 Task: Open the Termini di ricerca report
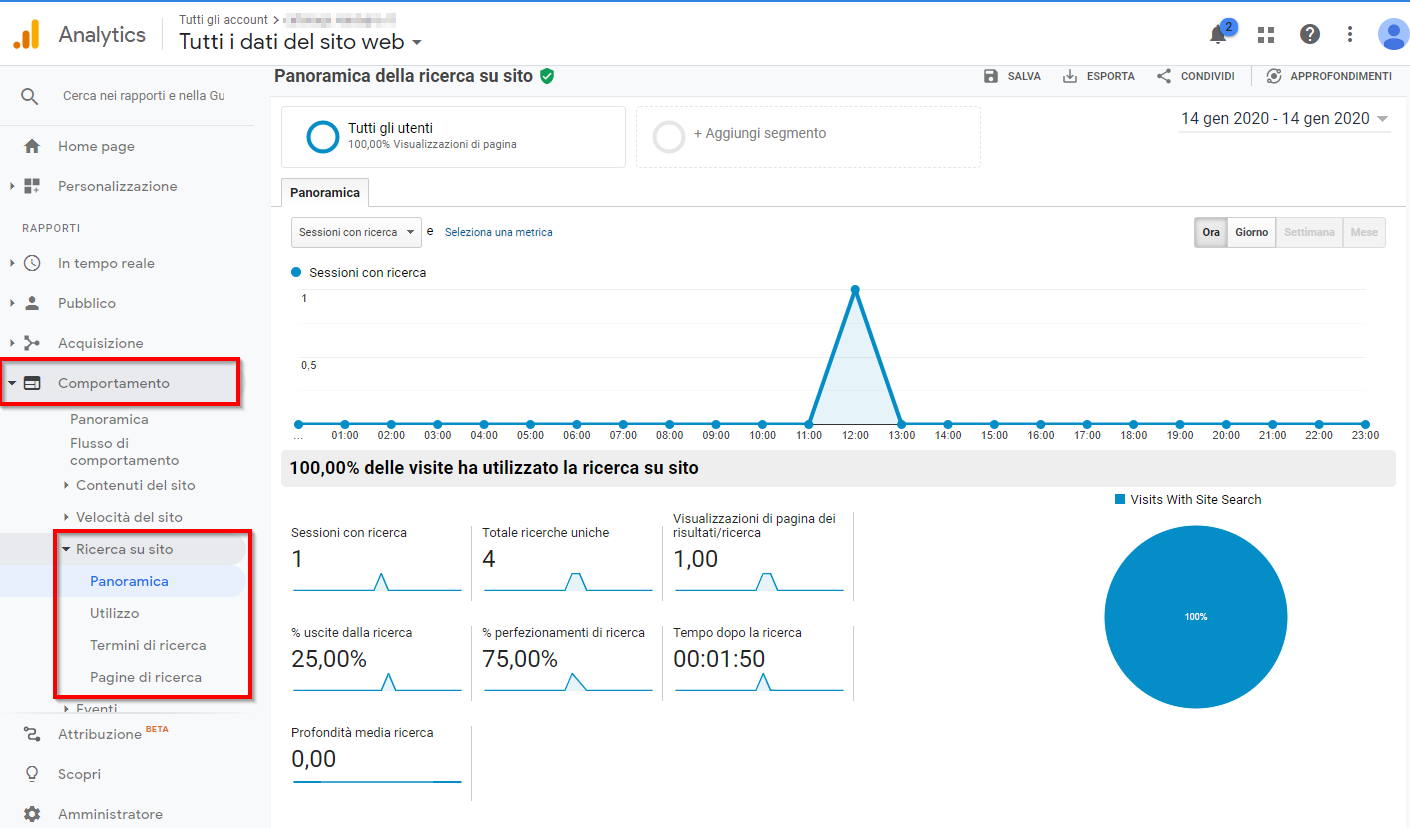[148, 645]
